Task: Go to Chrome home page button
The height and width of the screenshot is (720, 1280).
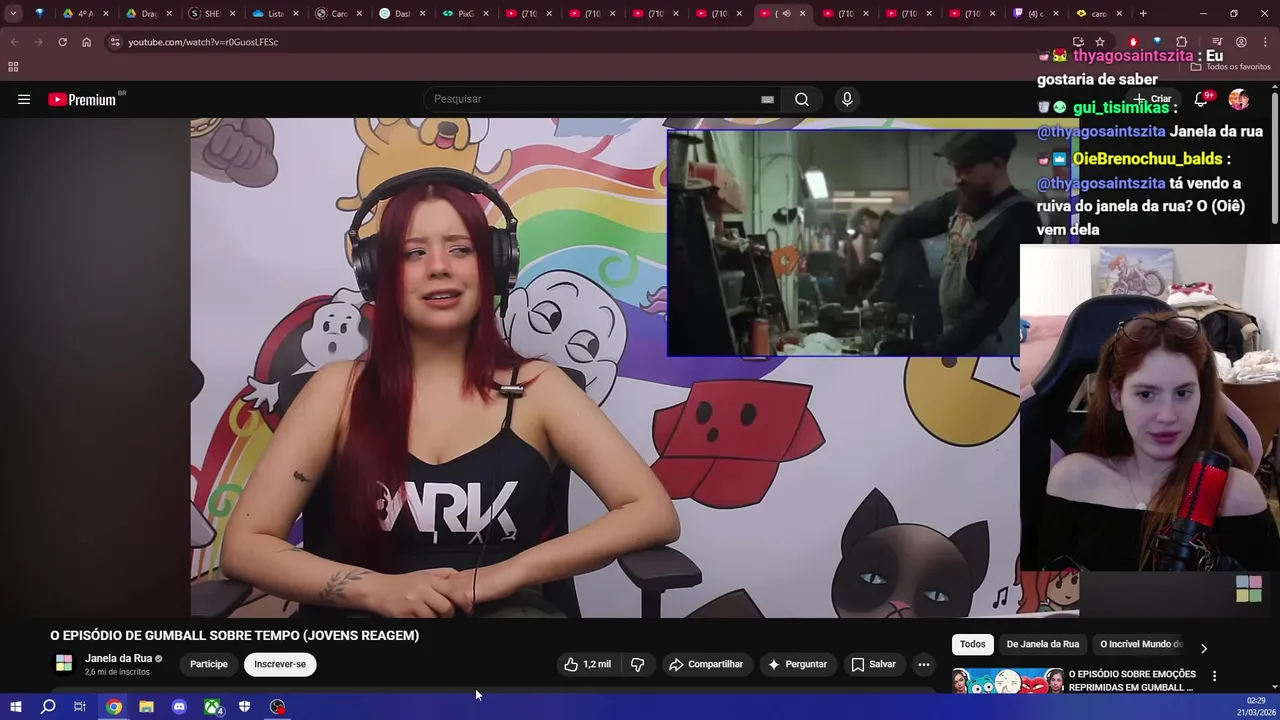Action: click(x=86, y=42)
